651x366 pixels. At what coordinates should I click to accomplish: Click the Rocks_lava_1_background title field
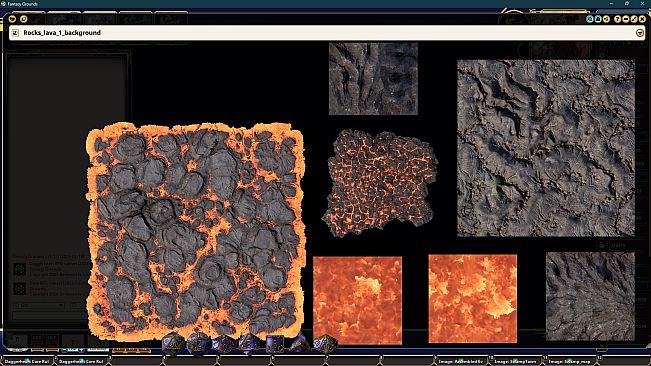coord(326,33)
